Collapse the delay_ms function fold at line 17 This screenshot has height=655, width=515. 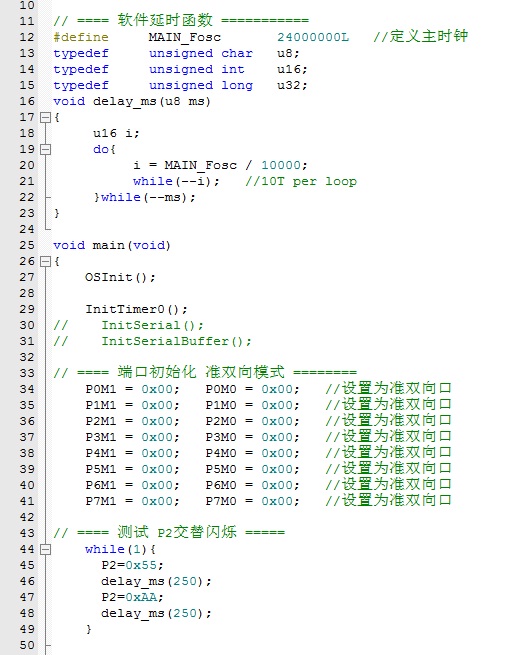click(45, 117)
